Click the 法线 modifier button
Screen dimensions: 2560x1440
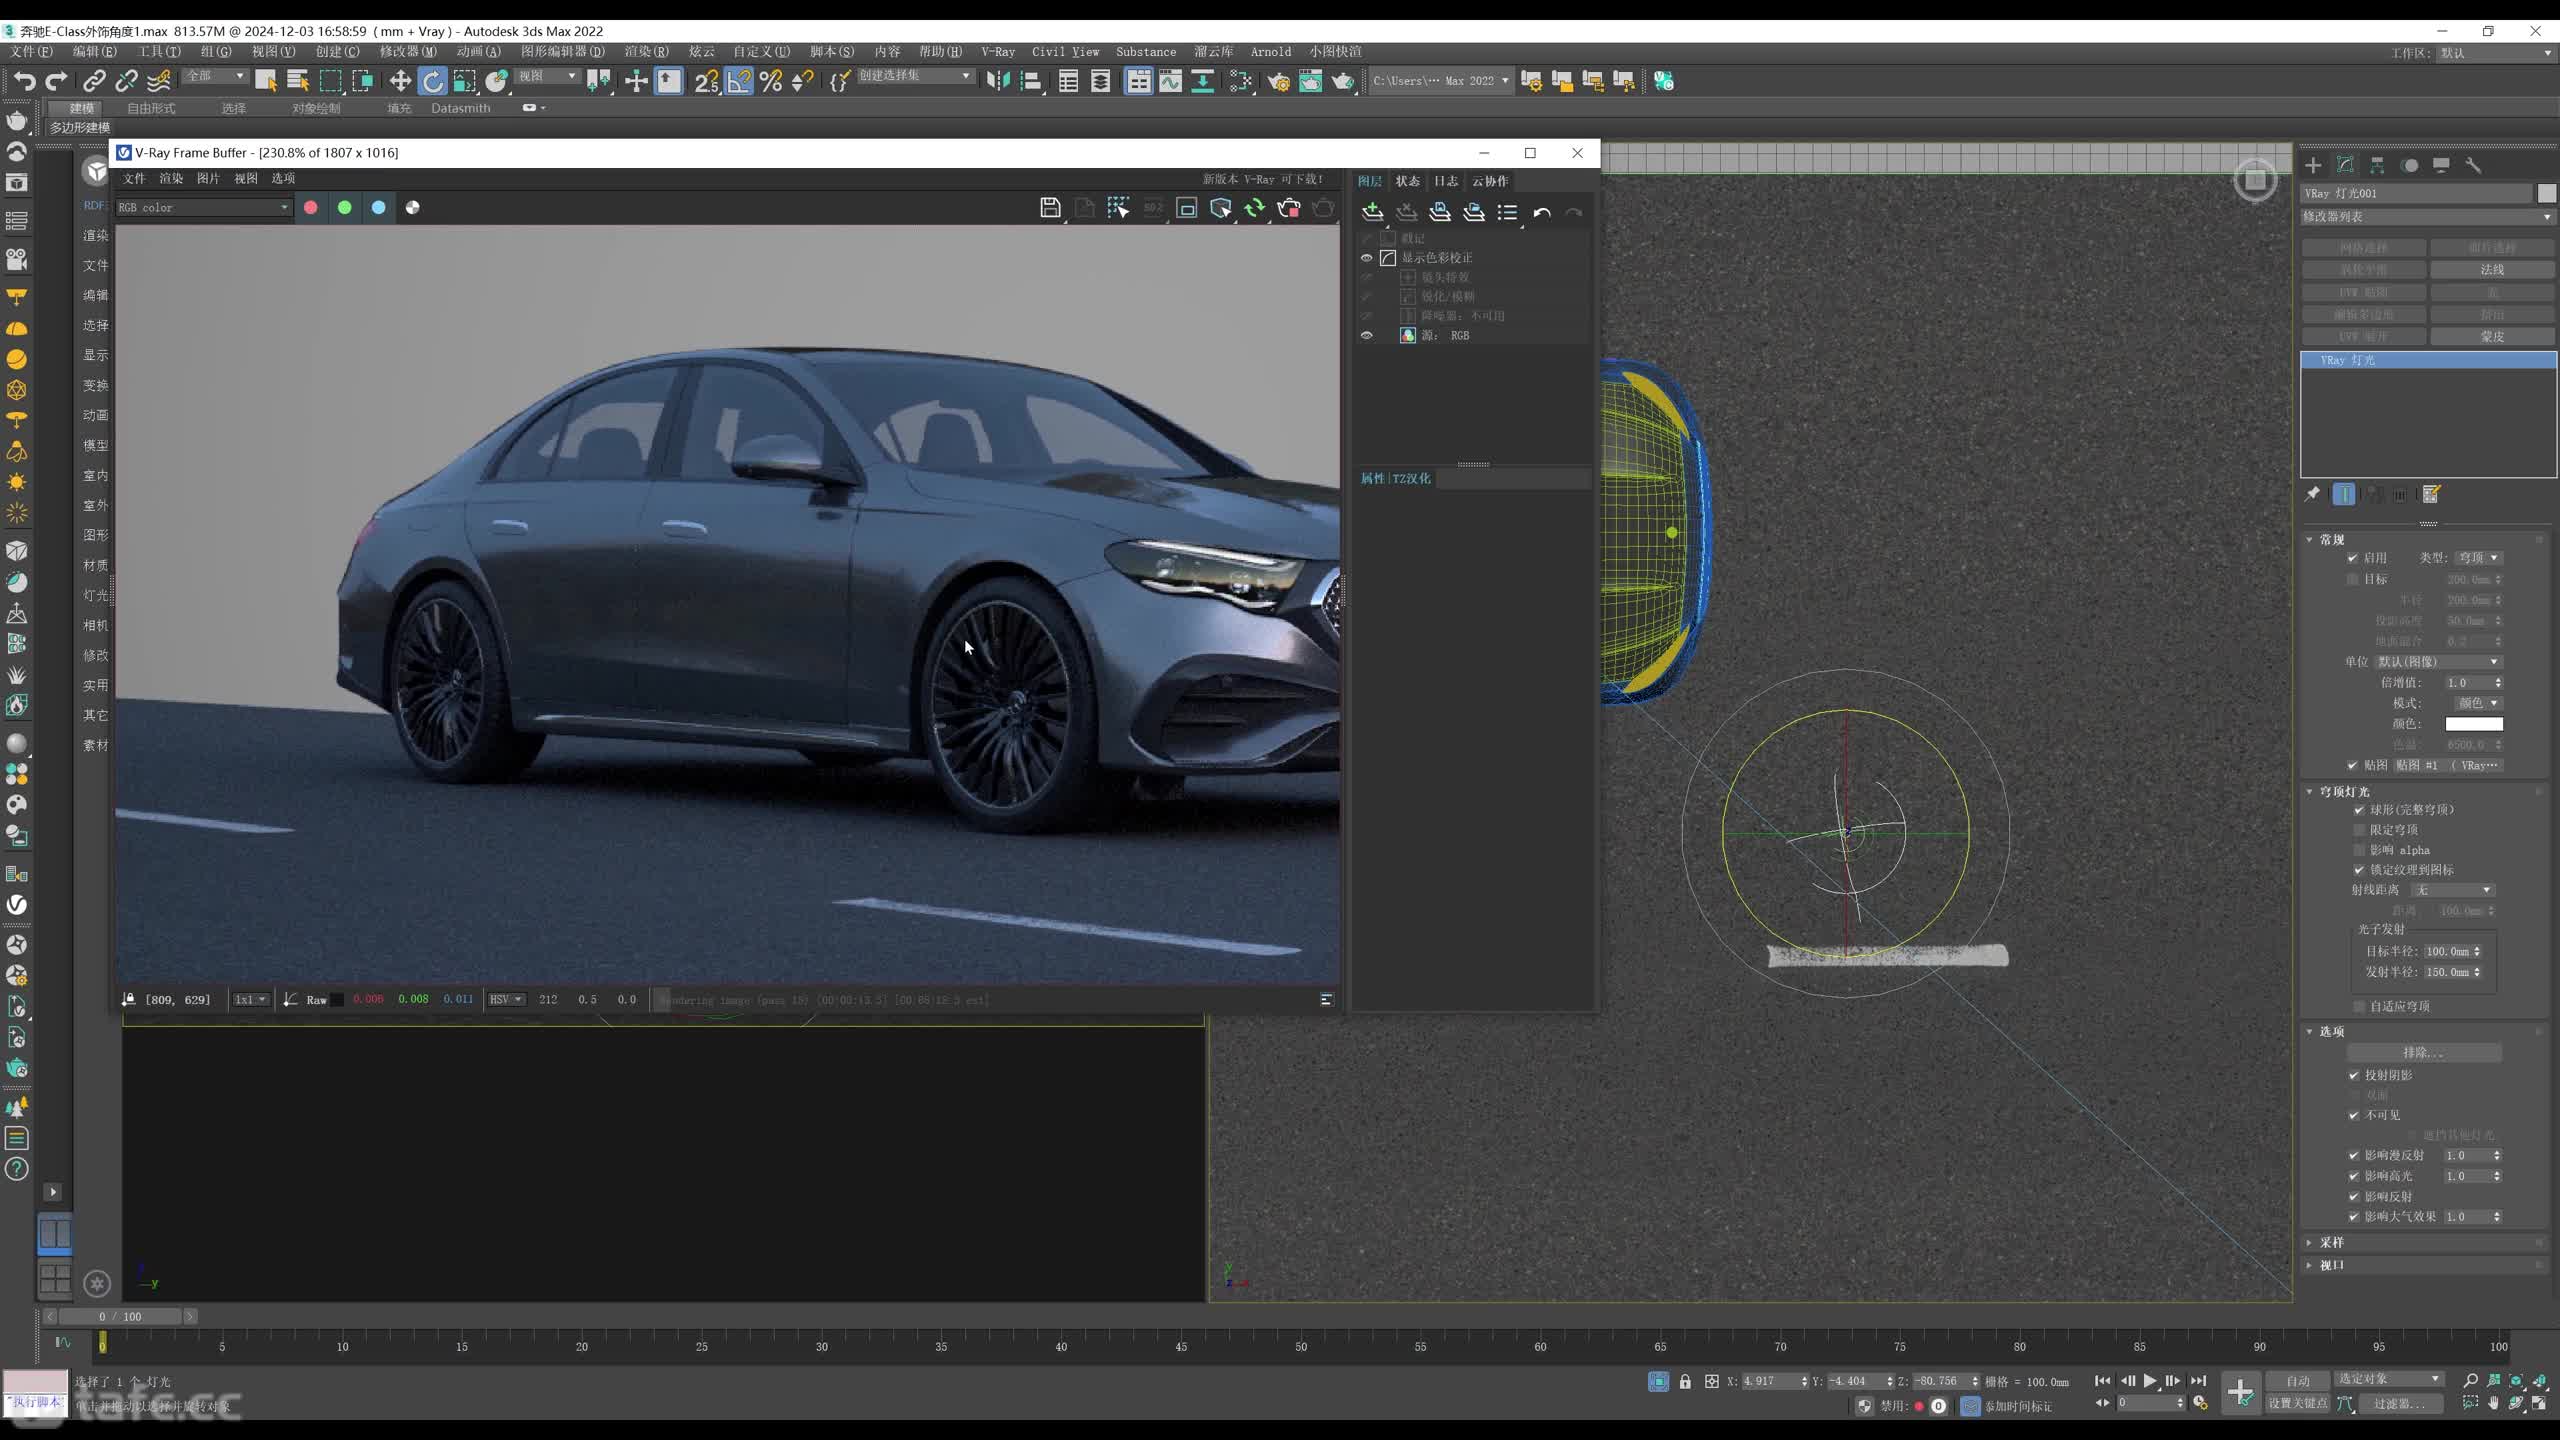(x=2492, y=270)
